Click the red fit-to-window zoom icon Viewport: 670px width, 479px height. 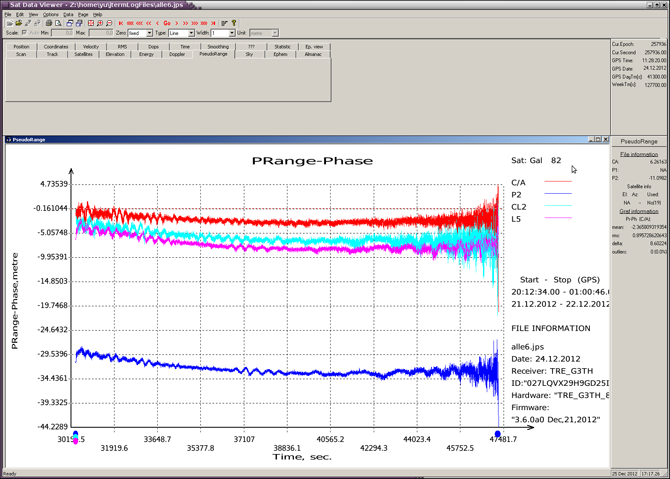point(91,23)
